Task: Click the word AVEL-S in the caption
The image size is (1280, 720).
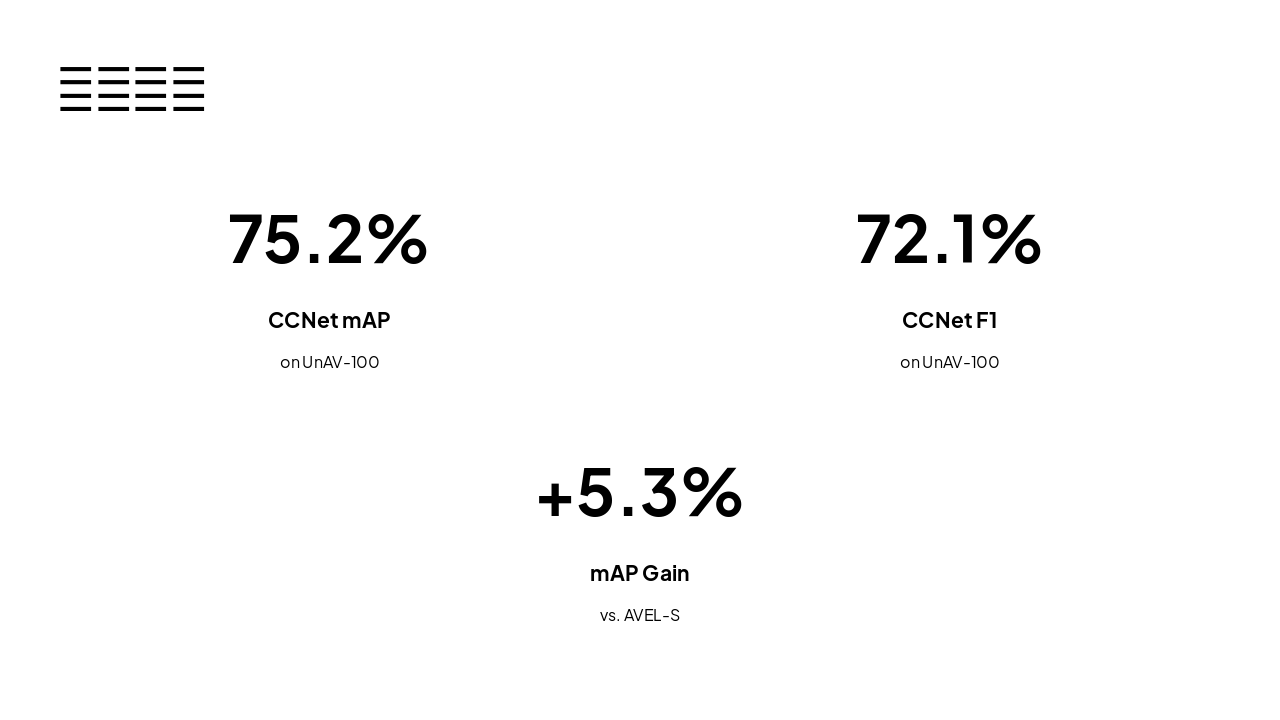Action: 652,615
